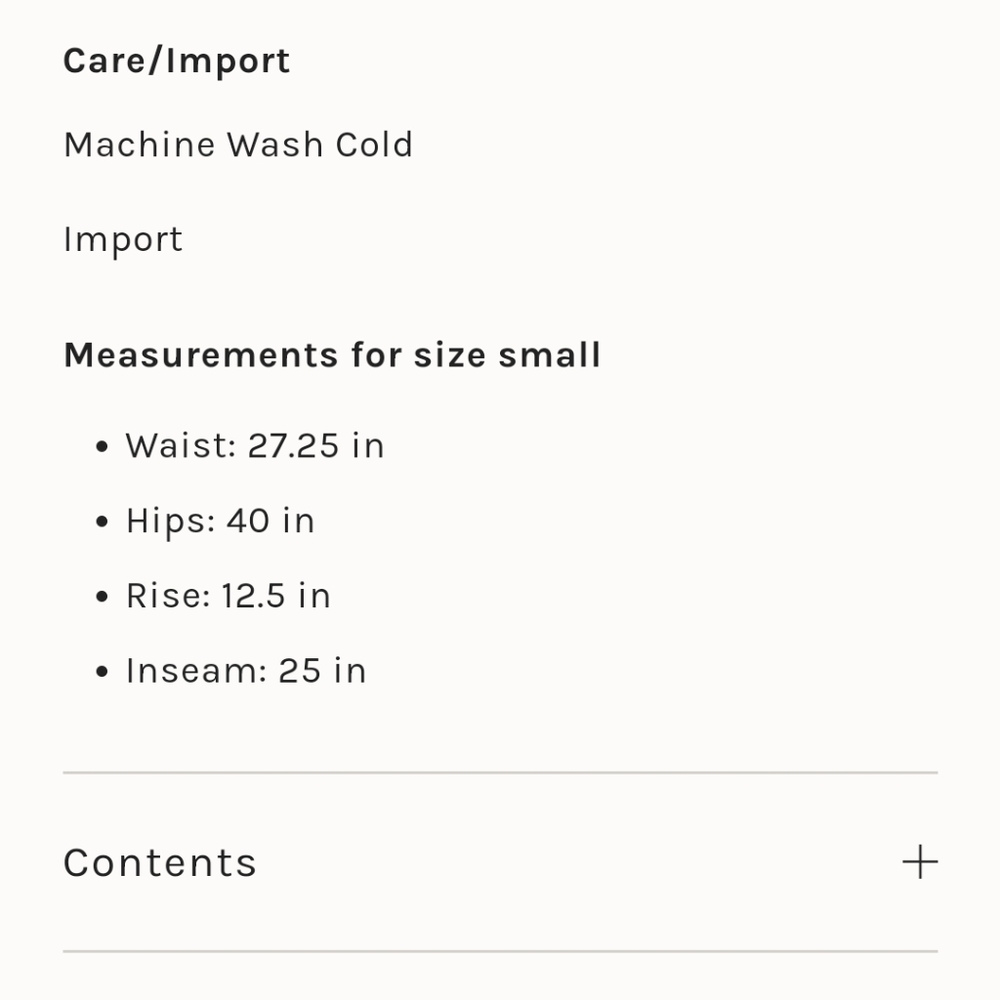Viewport: 1000px width, 1000px height.
Task: Click empty space in the Contents row
Action: 574,862
